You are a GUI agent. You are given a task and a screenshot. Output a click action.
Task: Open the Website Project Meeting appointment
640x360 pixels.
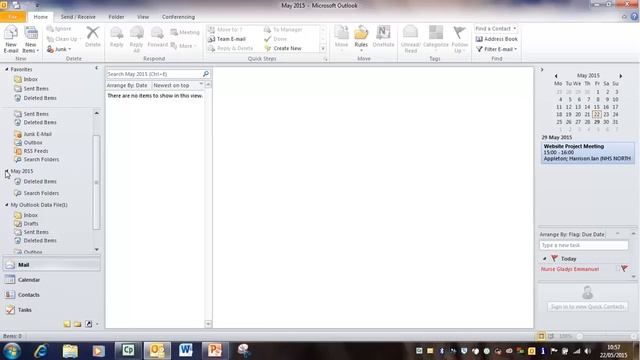(588, 152)
